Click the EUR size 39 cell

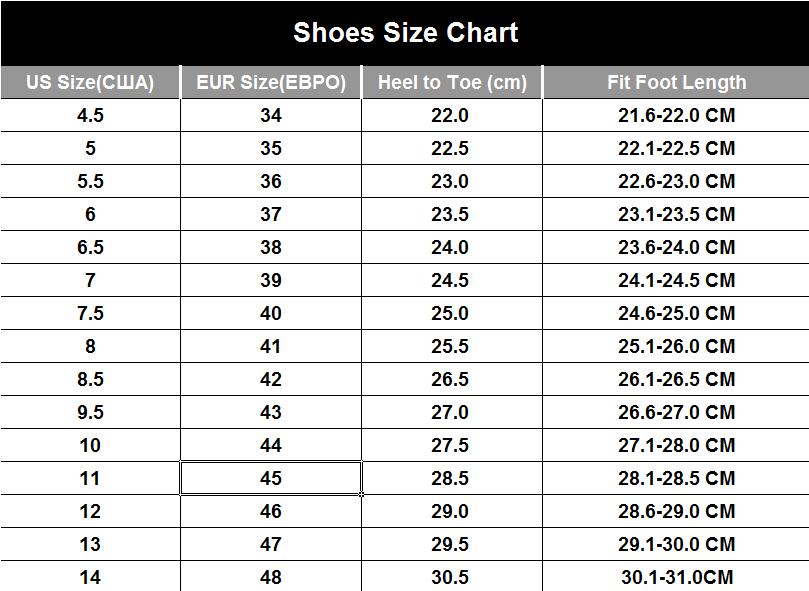(x=271, y=280)
